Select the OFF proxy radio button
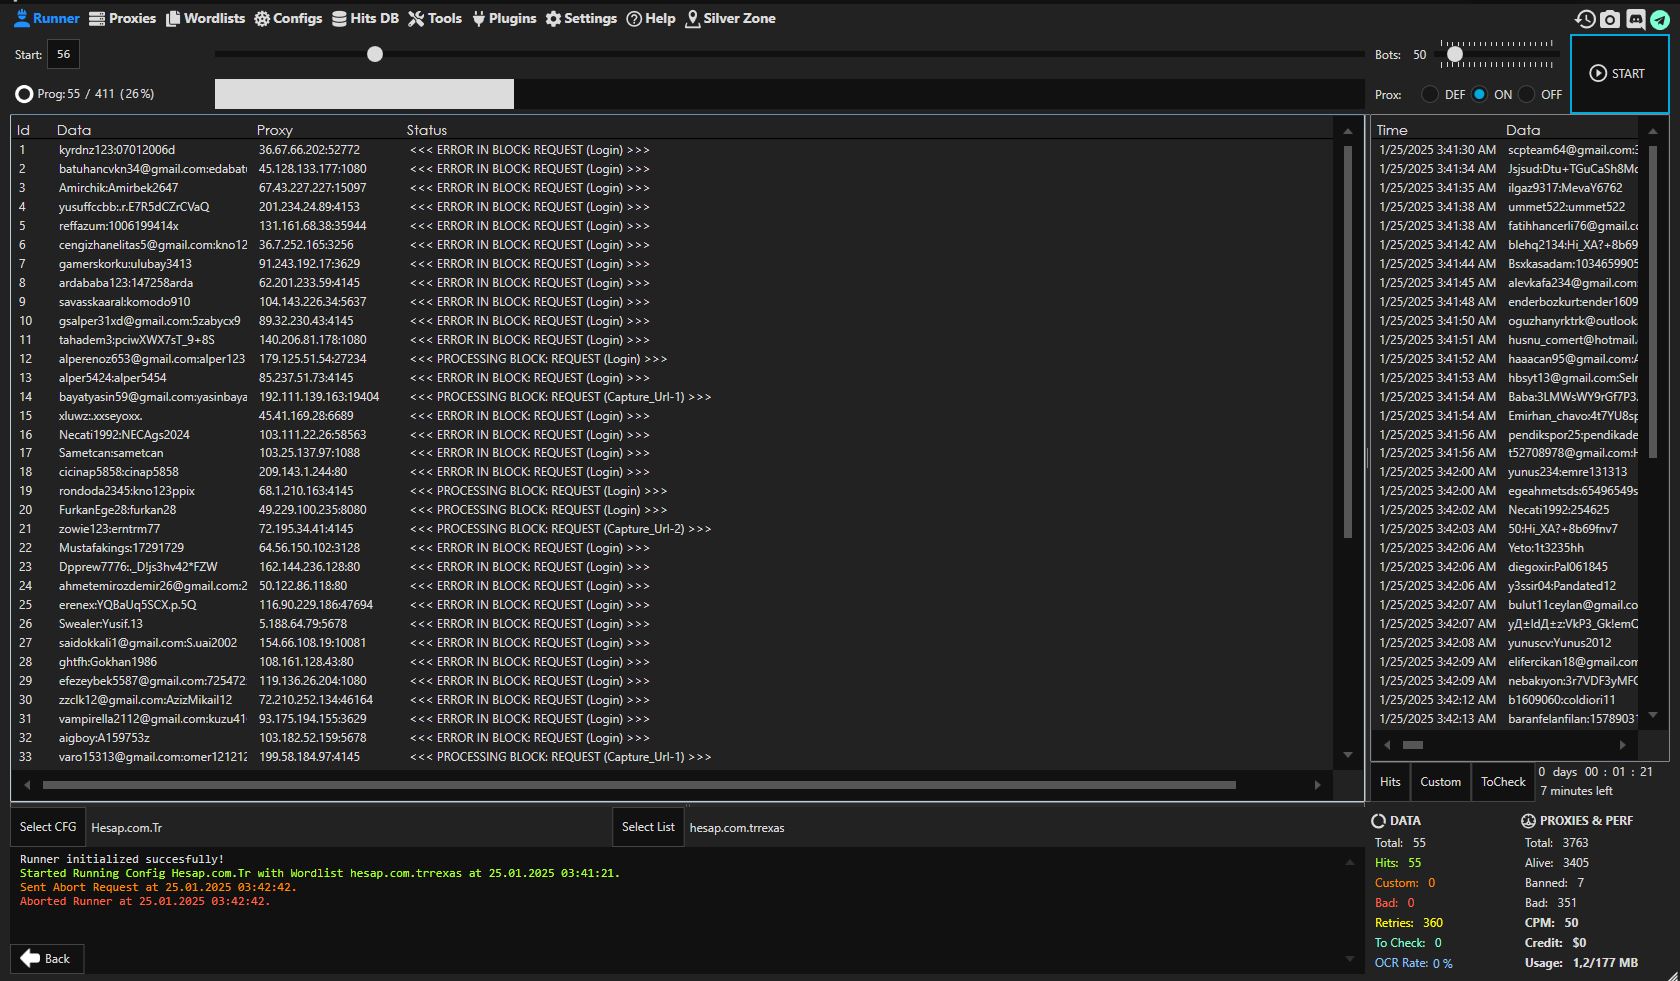 pyautogui.click(x=1526, y=94)
